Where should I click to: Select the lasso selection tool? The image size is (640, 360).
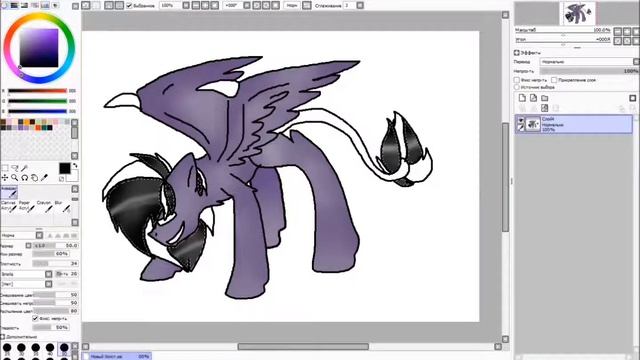15,168
